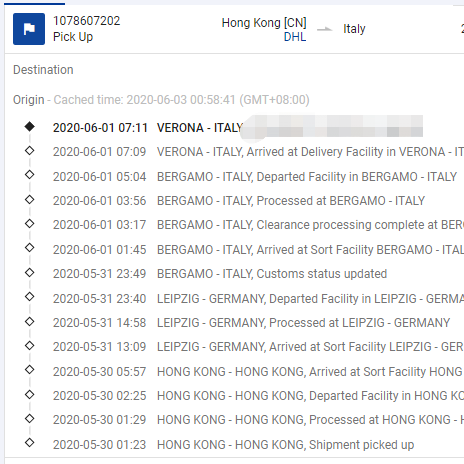Image resolution: width=464 pixels, height=464 pixels.
Task: Click the Destination section label
Action: click(x=43, y=70)
